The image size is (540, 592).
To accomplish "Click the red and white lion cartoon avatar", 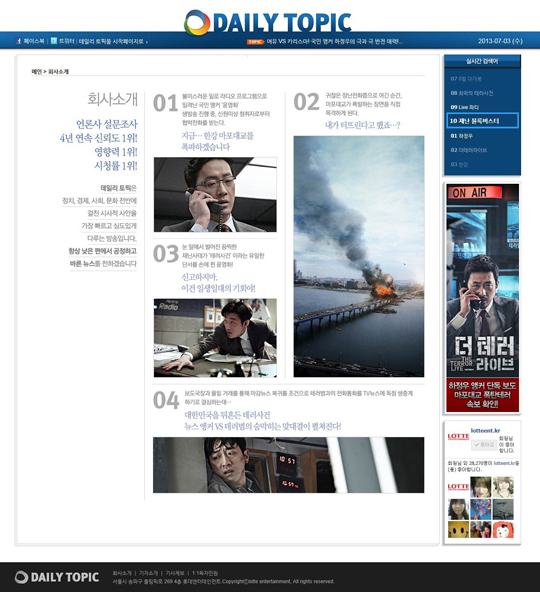I will [x=503, y=529].
